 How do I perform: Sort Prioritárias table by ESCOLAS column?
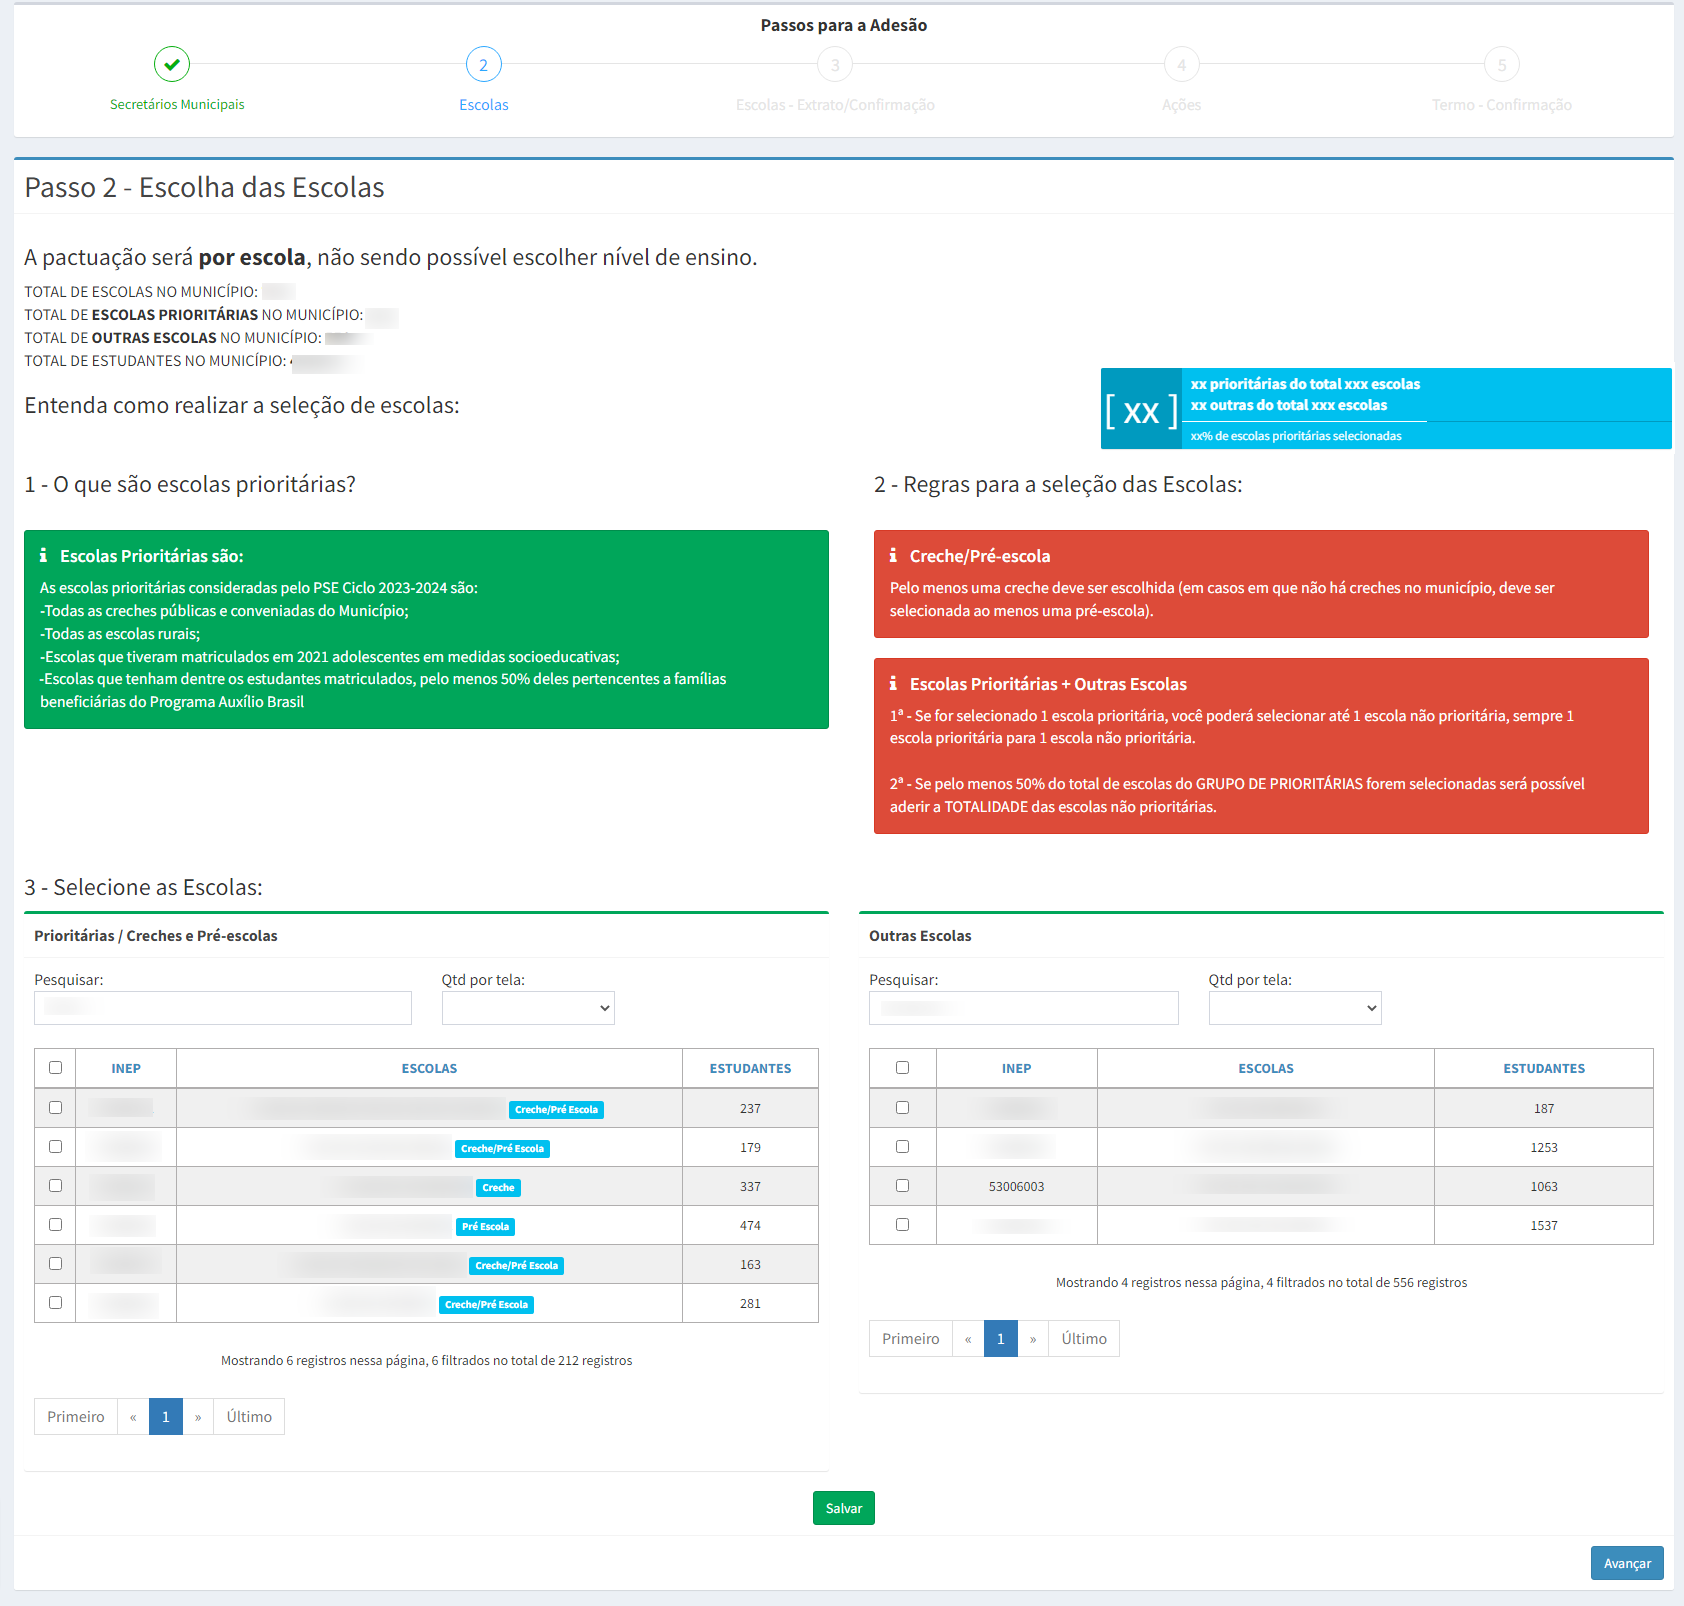[429, 1068]
